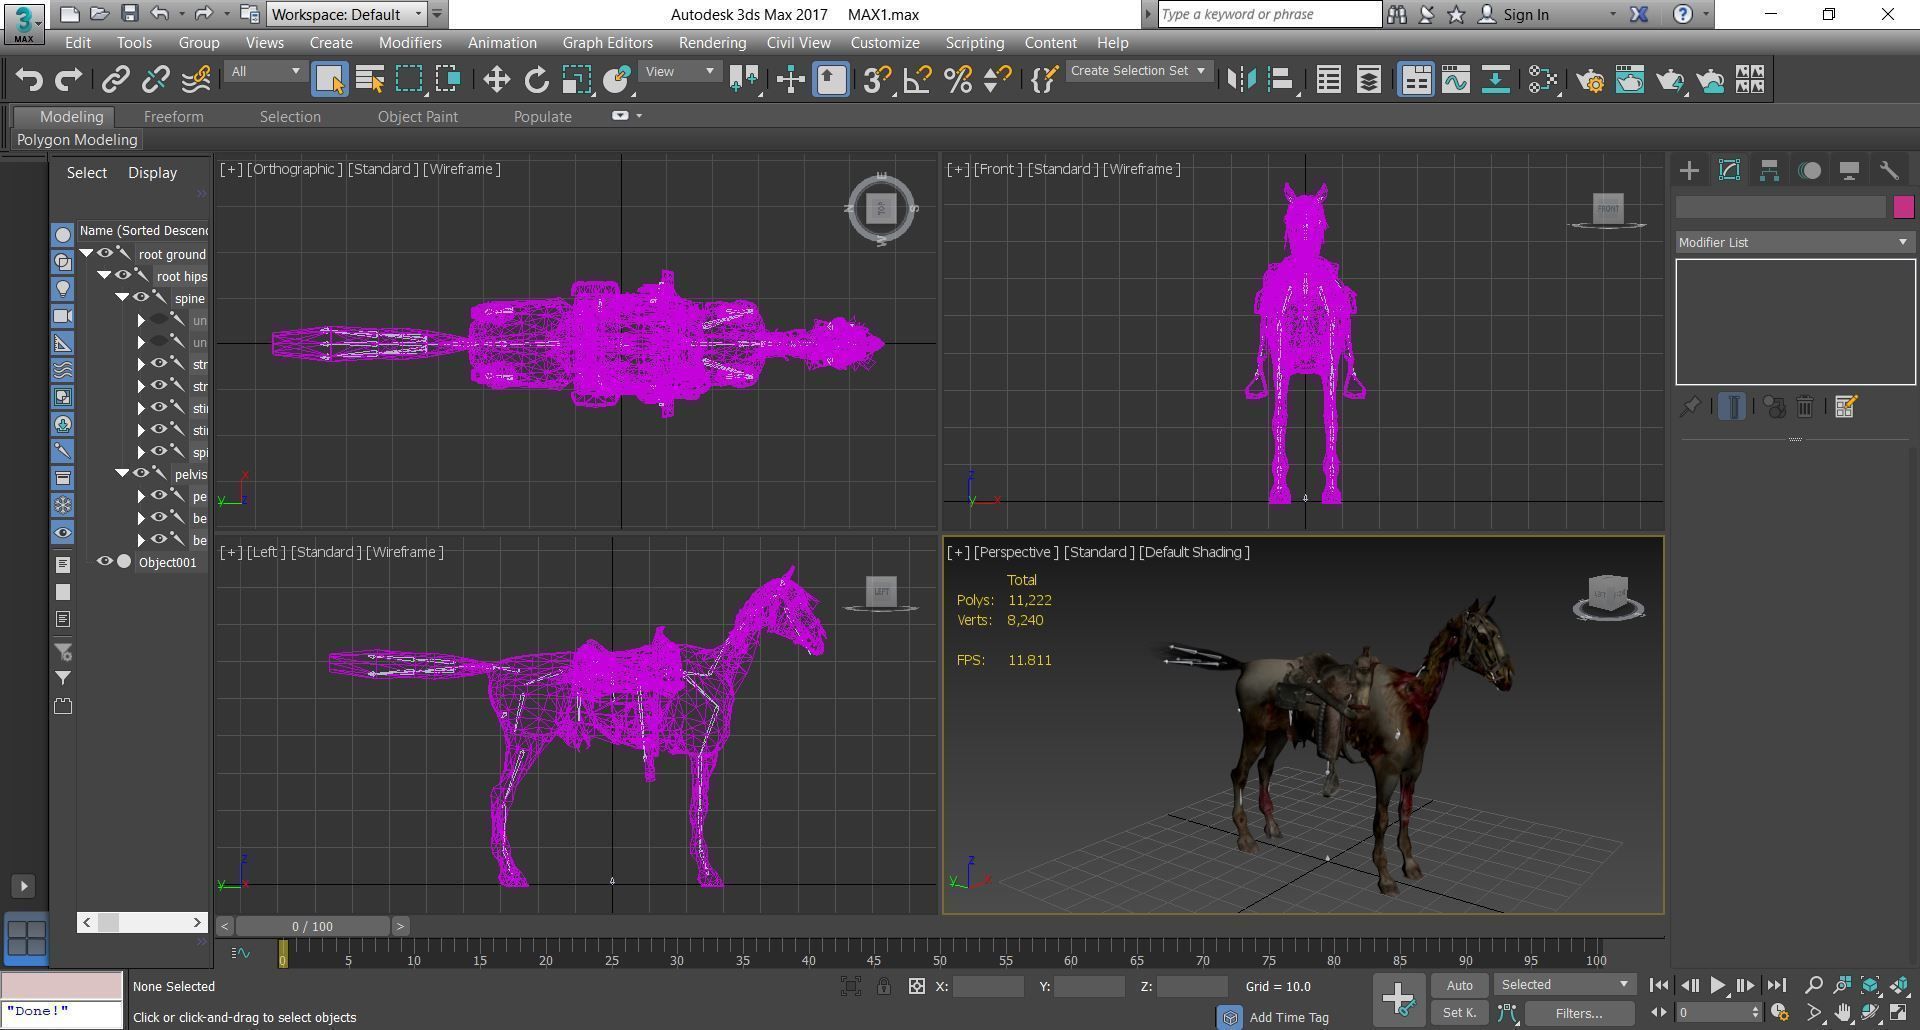Toggle visibility eye of root hips
The height and width of the screenshot is (1030, 1920).
pos(123,276)
